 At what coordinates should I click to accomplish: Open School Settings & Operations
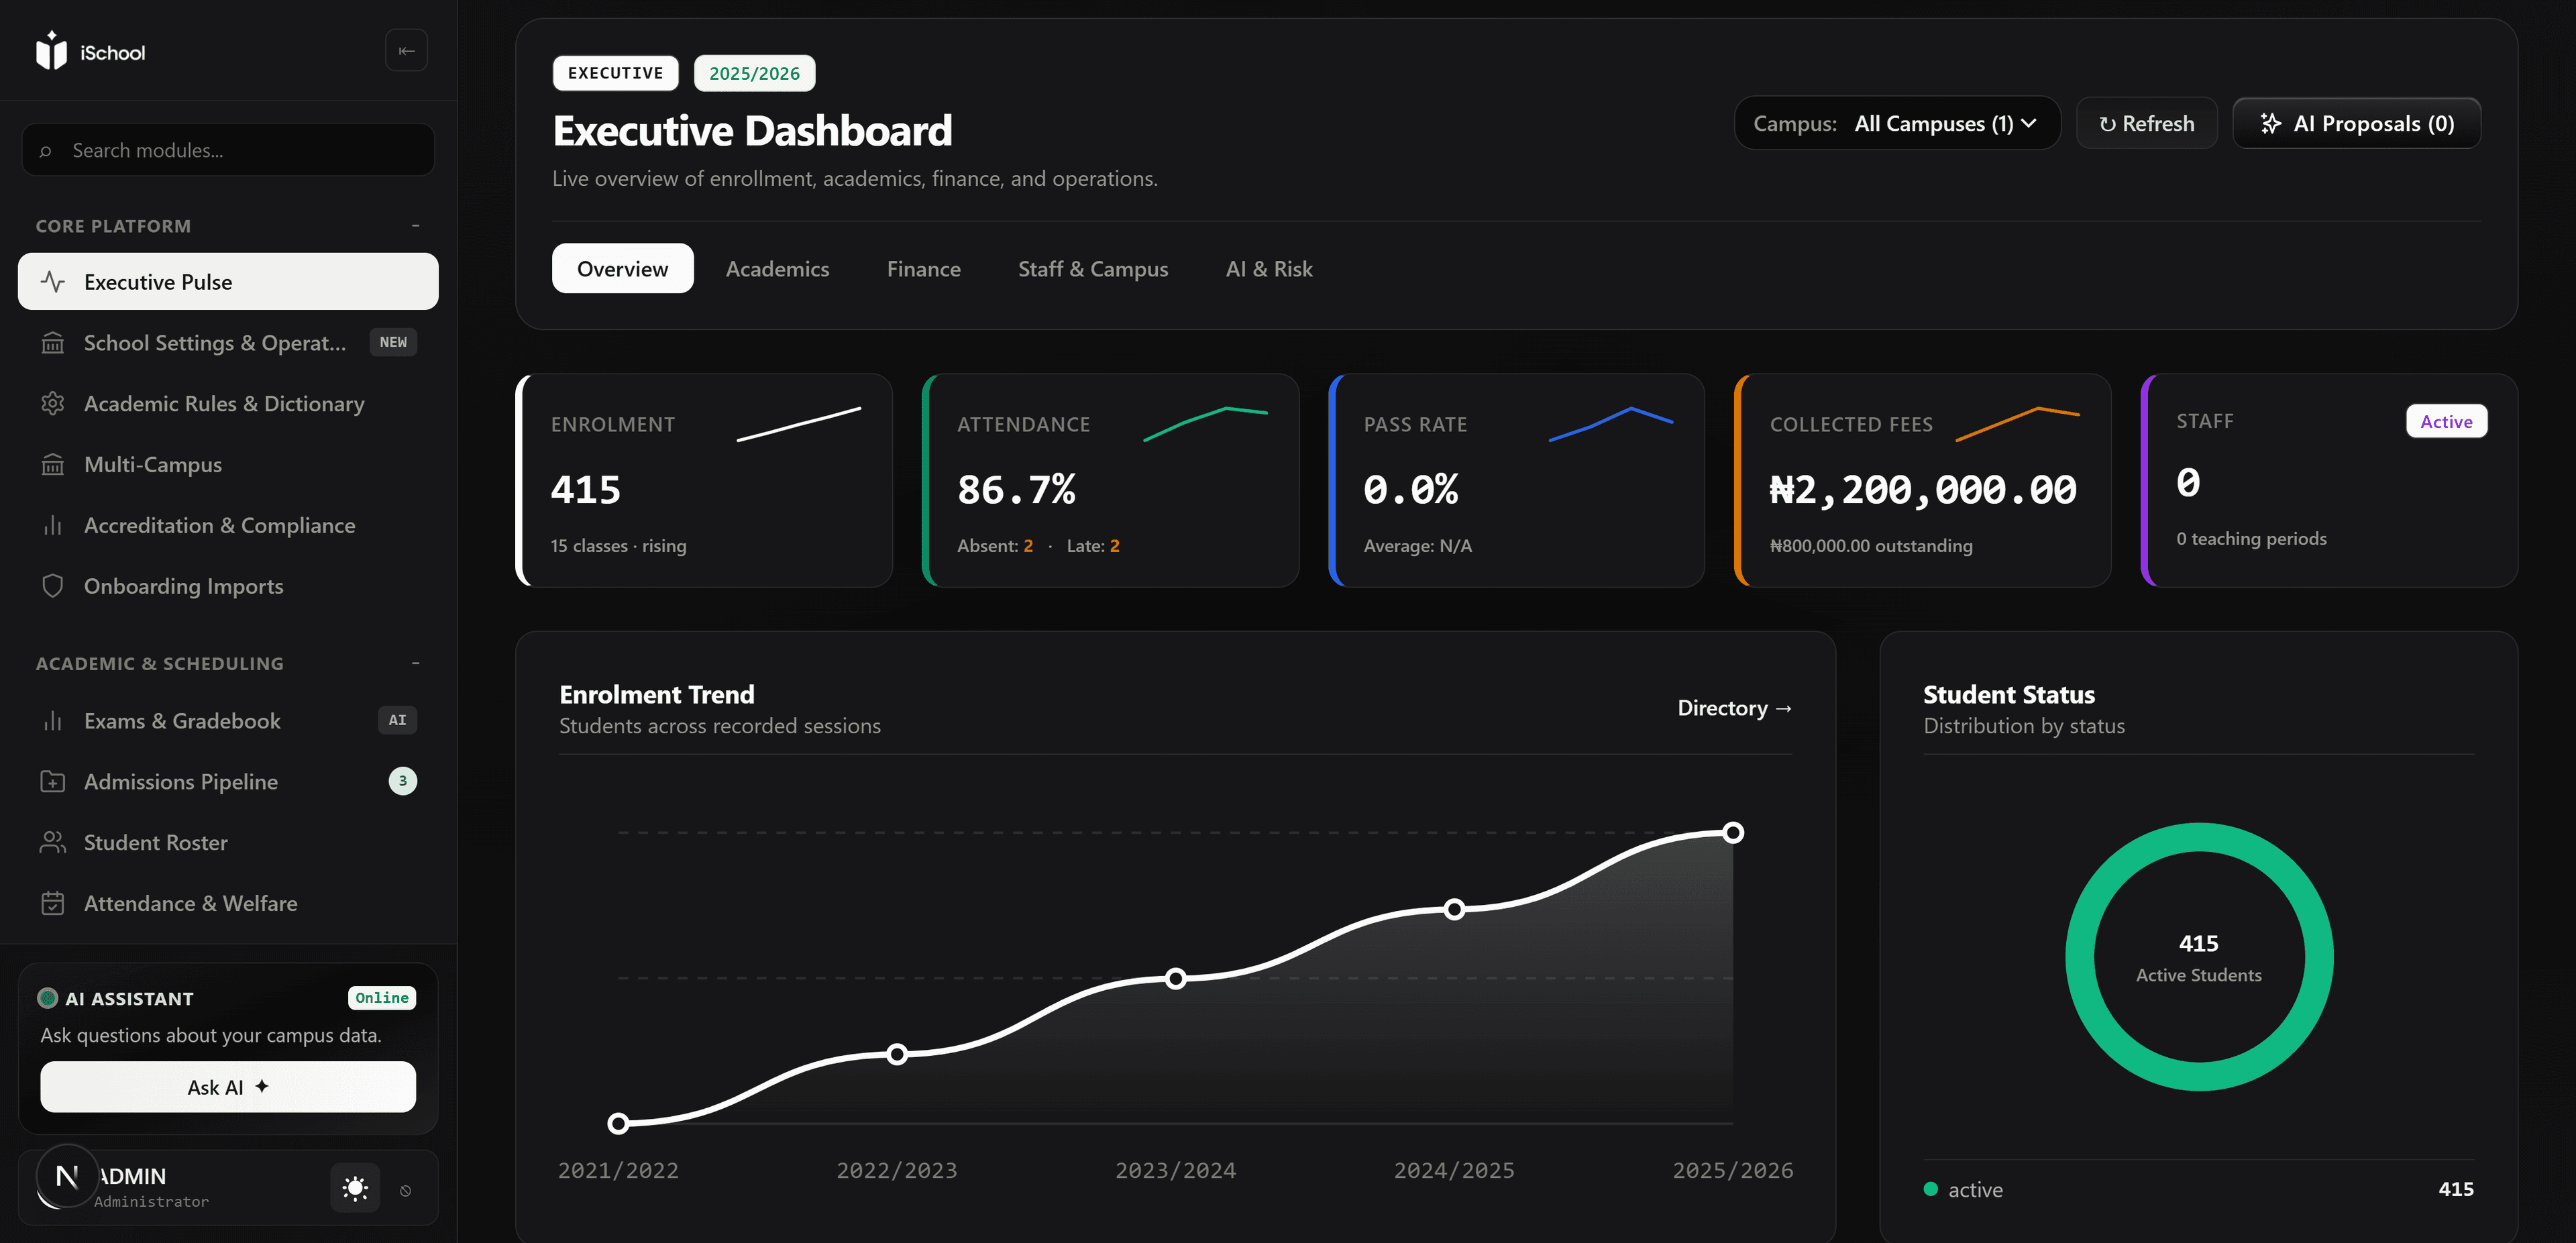[228, 343]
